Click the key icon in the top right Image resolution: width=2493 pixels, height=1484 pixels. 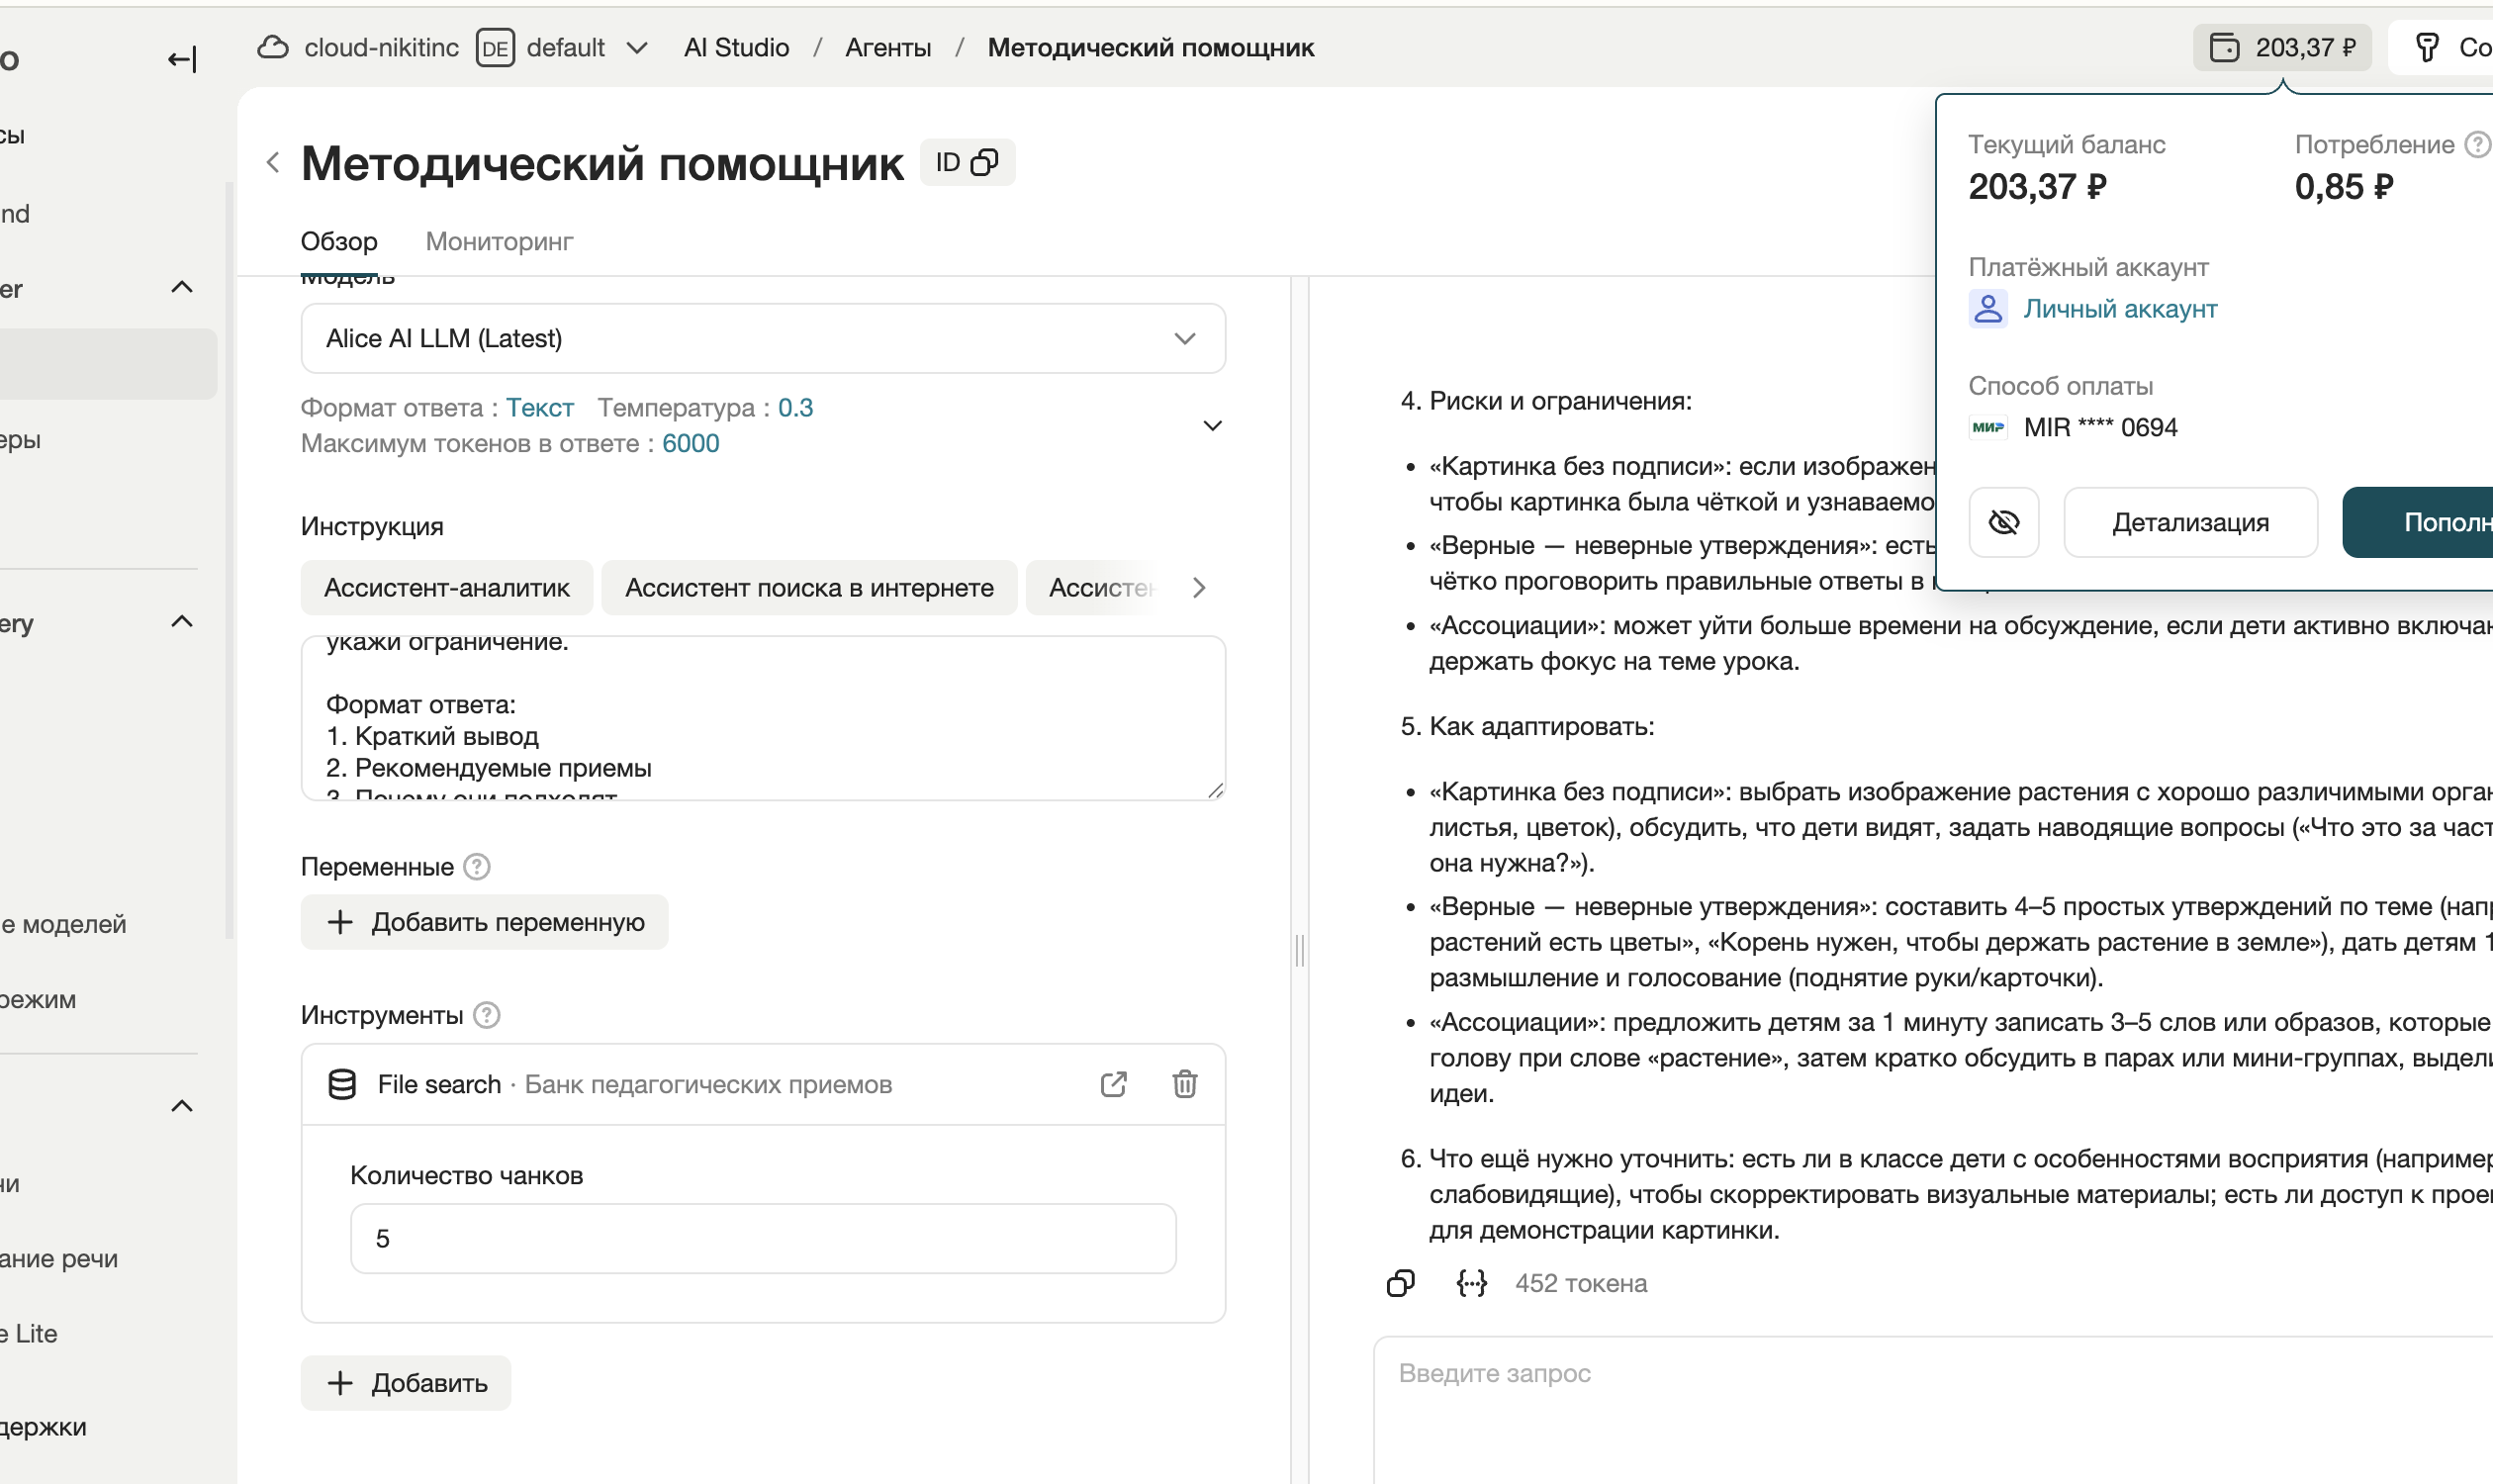(x=2427, y=47)
